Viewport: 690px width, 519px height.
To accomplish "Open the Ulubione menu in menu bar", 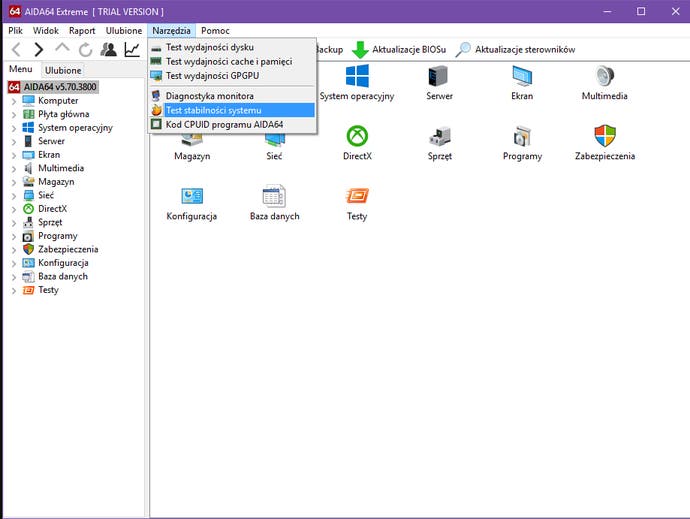I will tap(124, 30).
